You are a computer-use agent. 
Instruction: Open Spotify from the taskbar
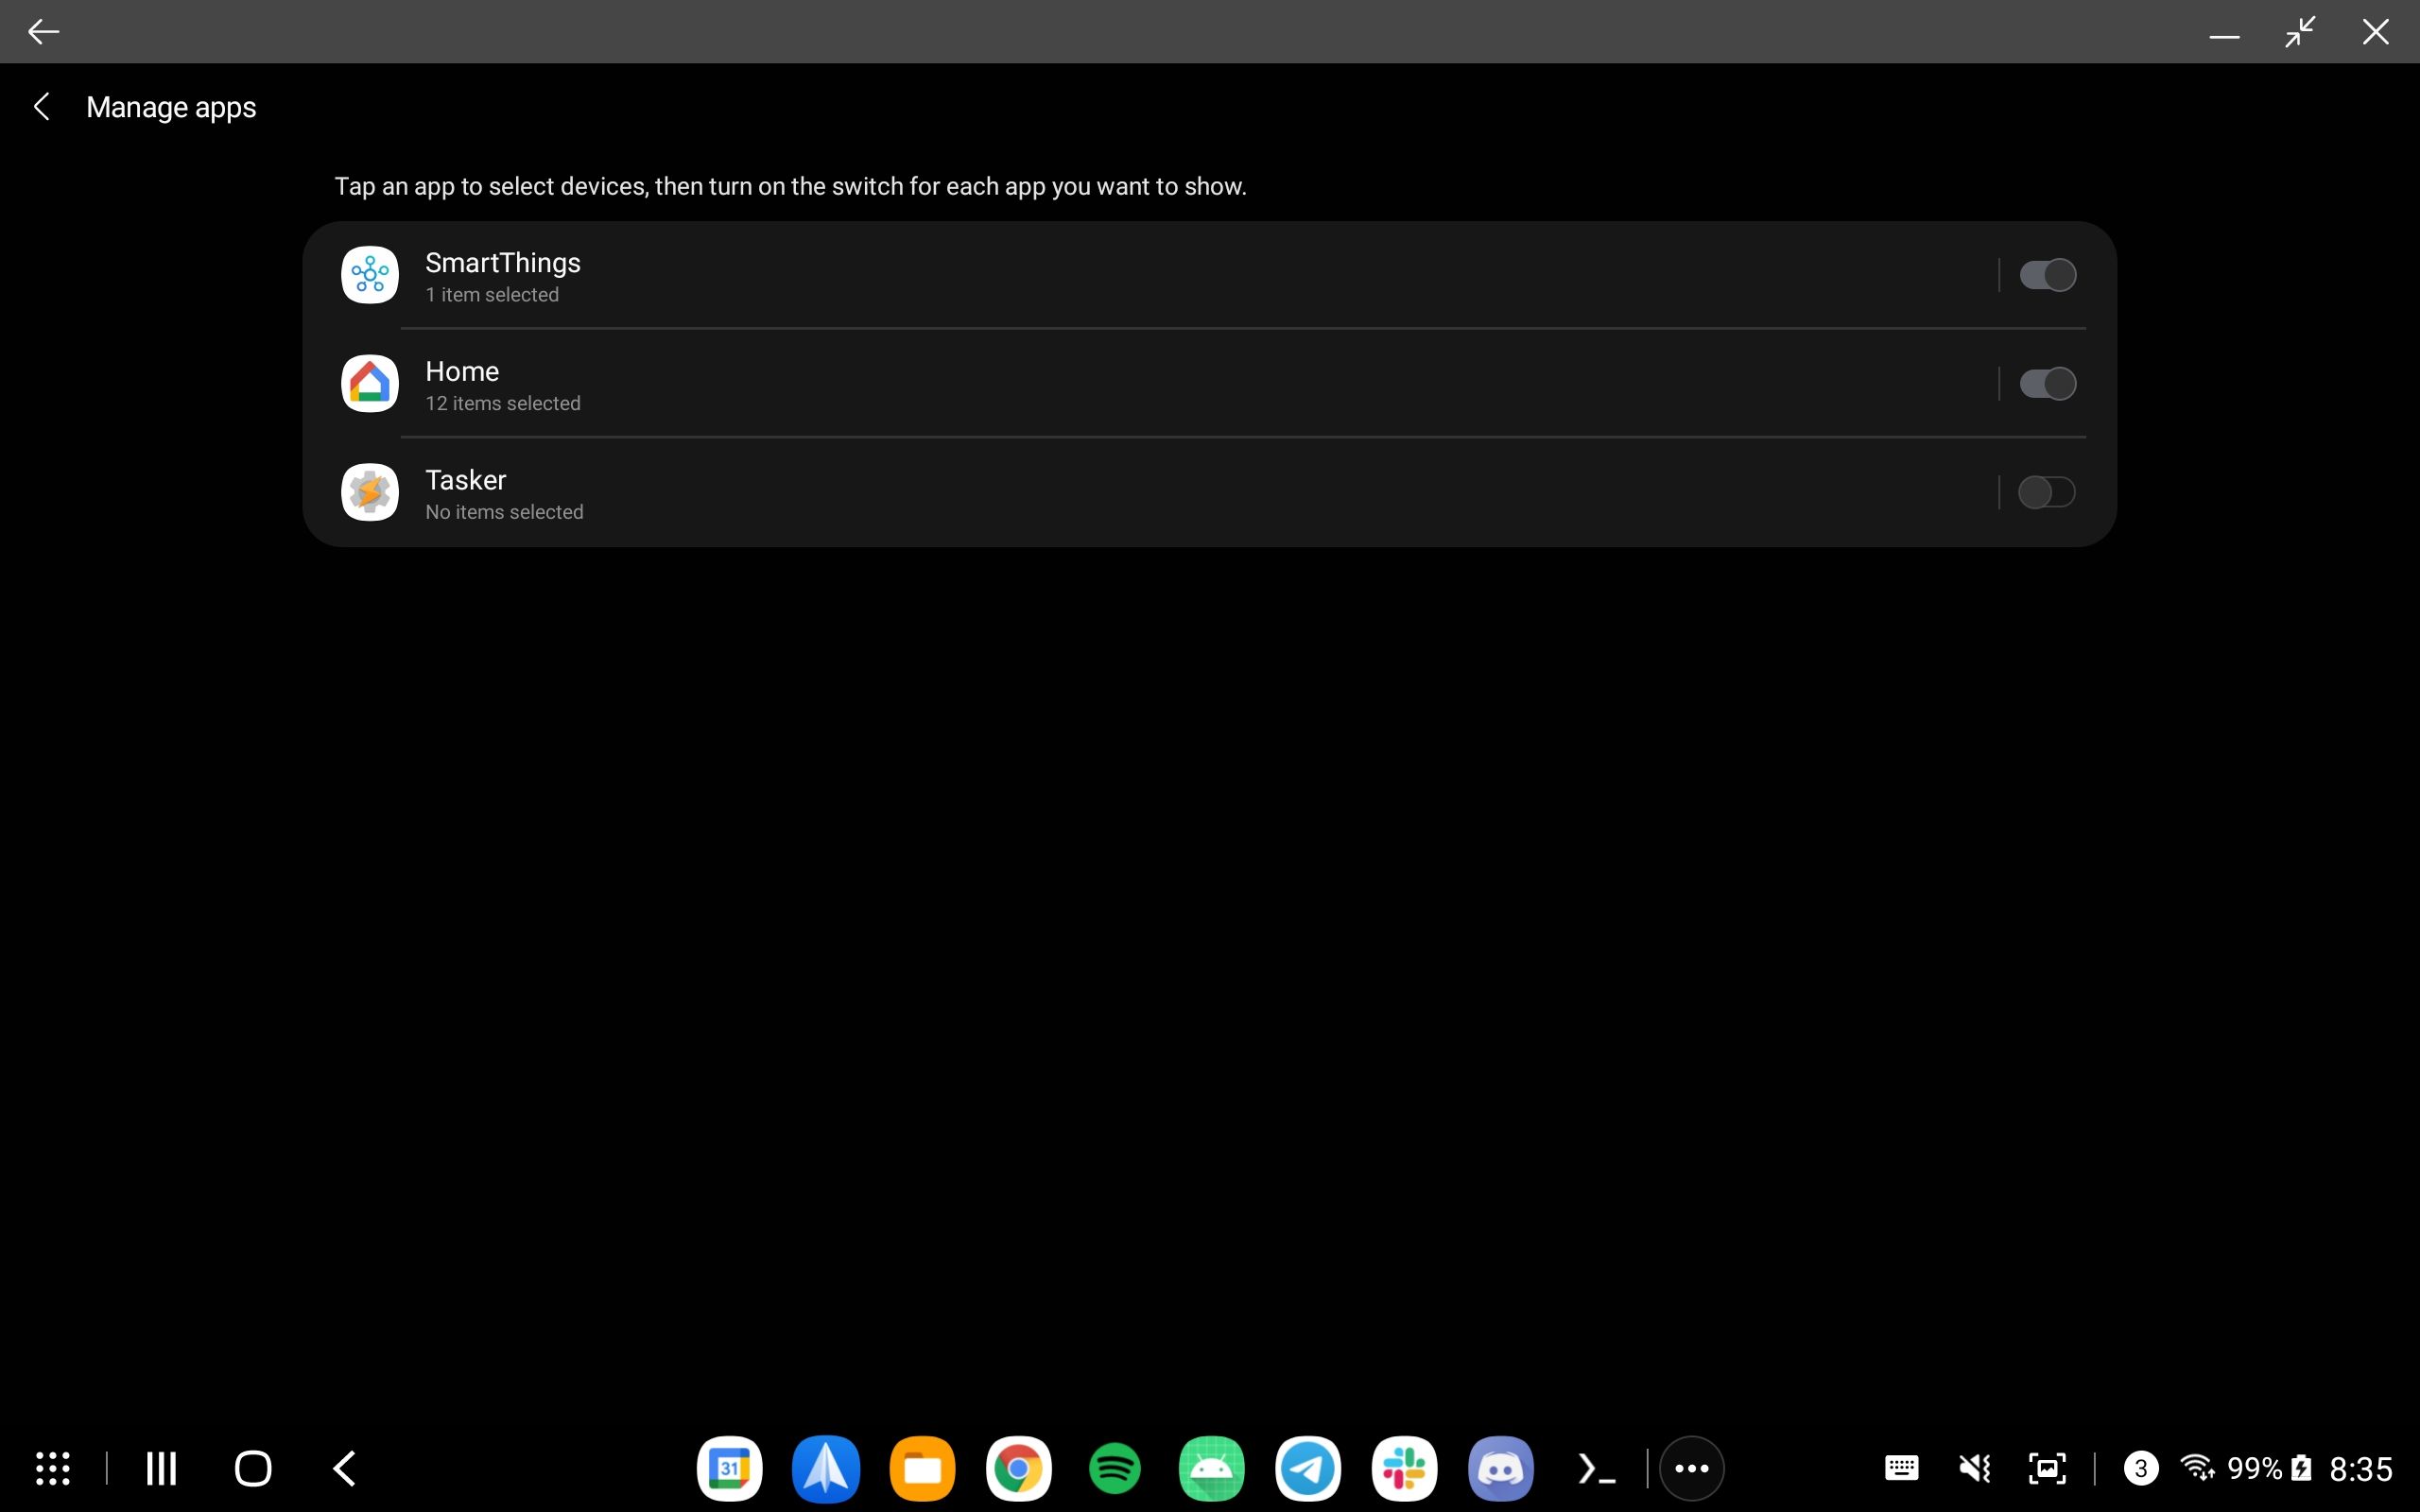pos(1115,1468)
